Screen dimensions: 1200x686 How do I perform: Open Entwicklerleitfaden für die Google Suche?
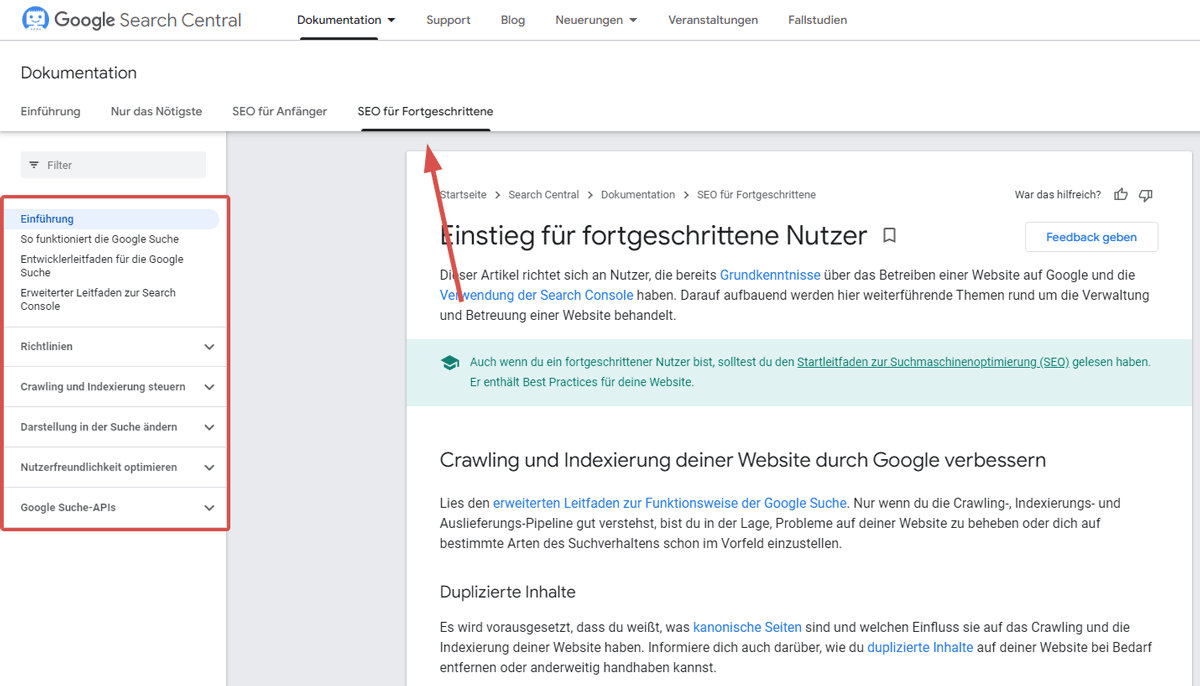(x=102, y=266)
